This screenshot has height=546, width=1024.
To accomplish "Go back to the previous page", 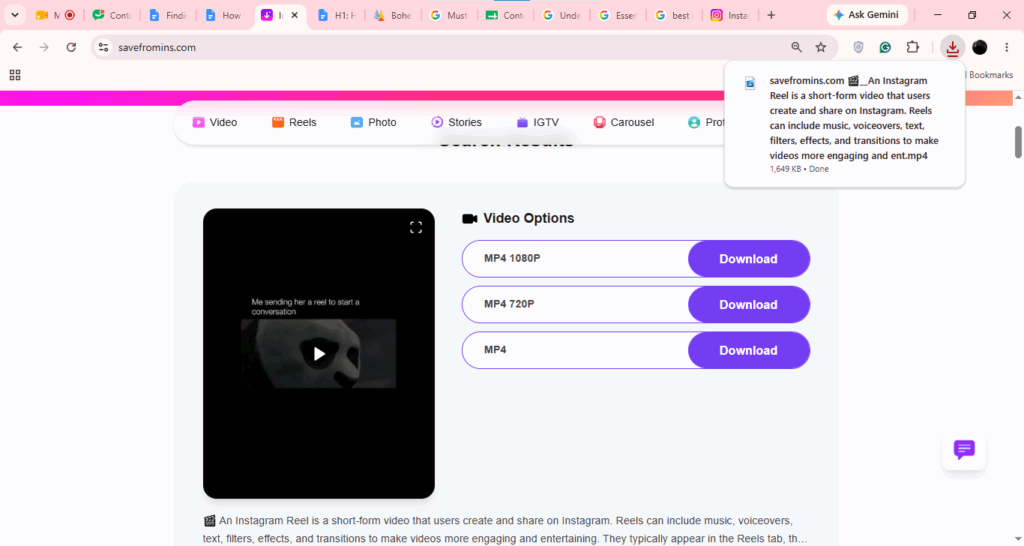I will [18, 47].
